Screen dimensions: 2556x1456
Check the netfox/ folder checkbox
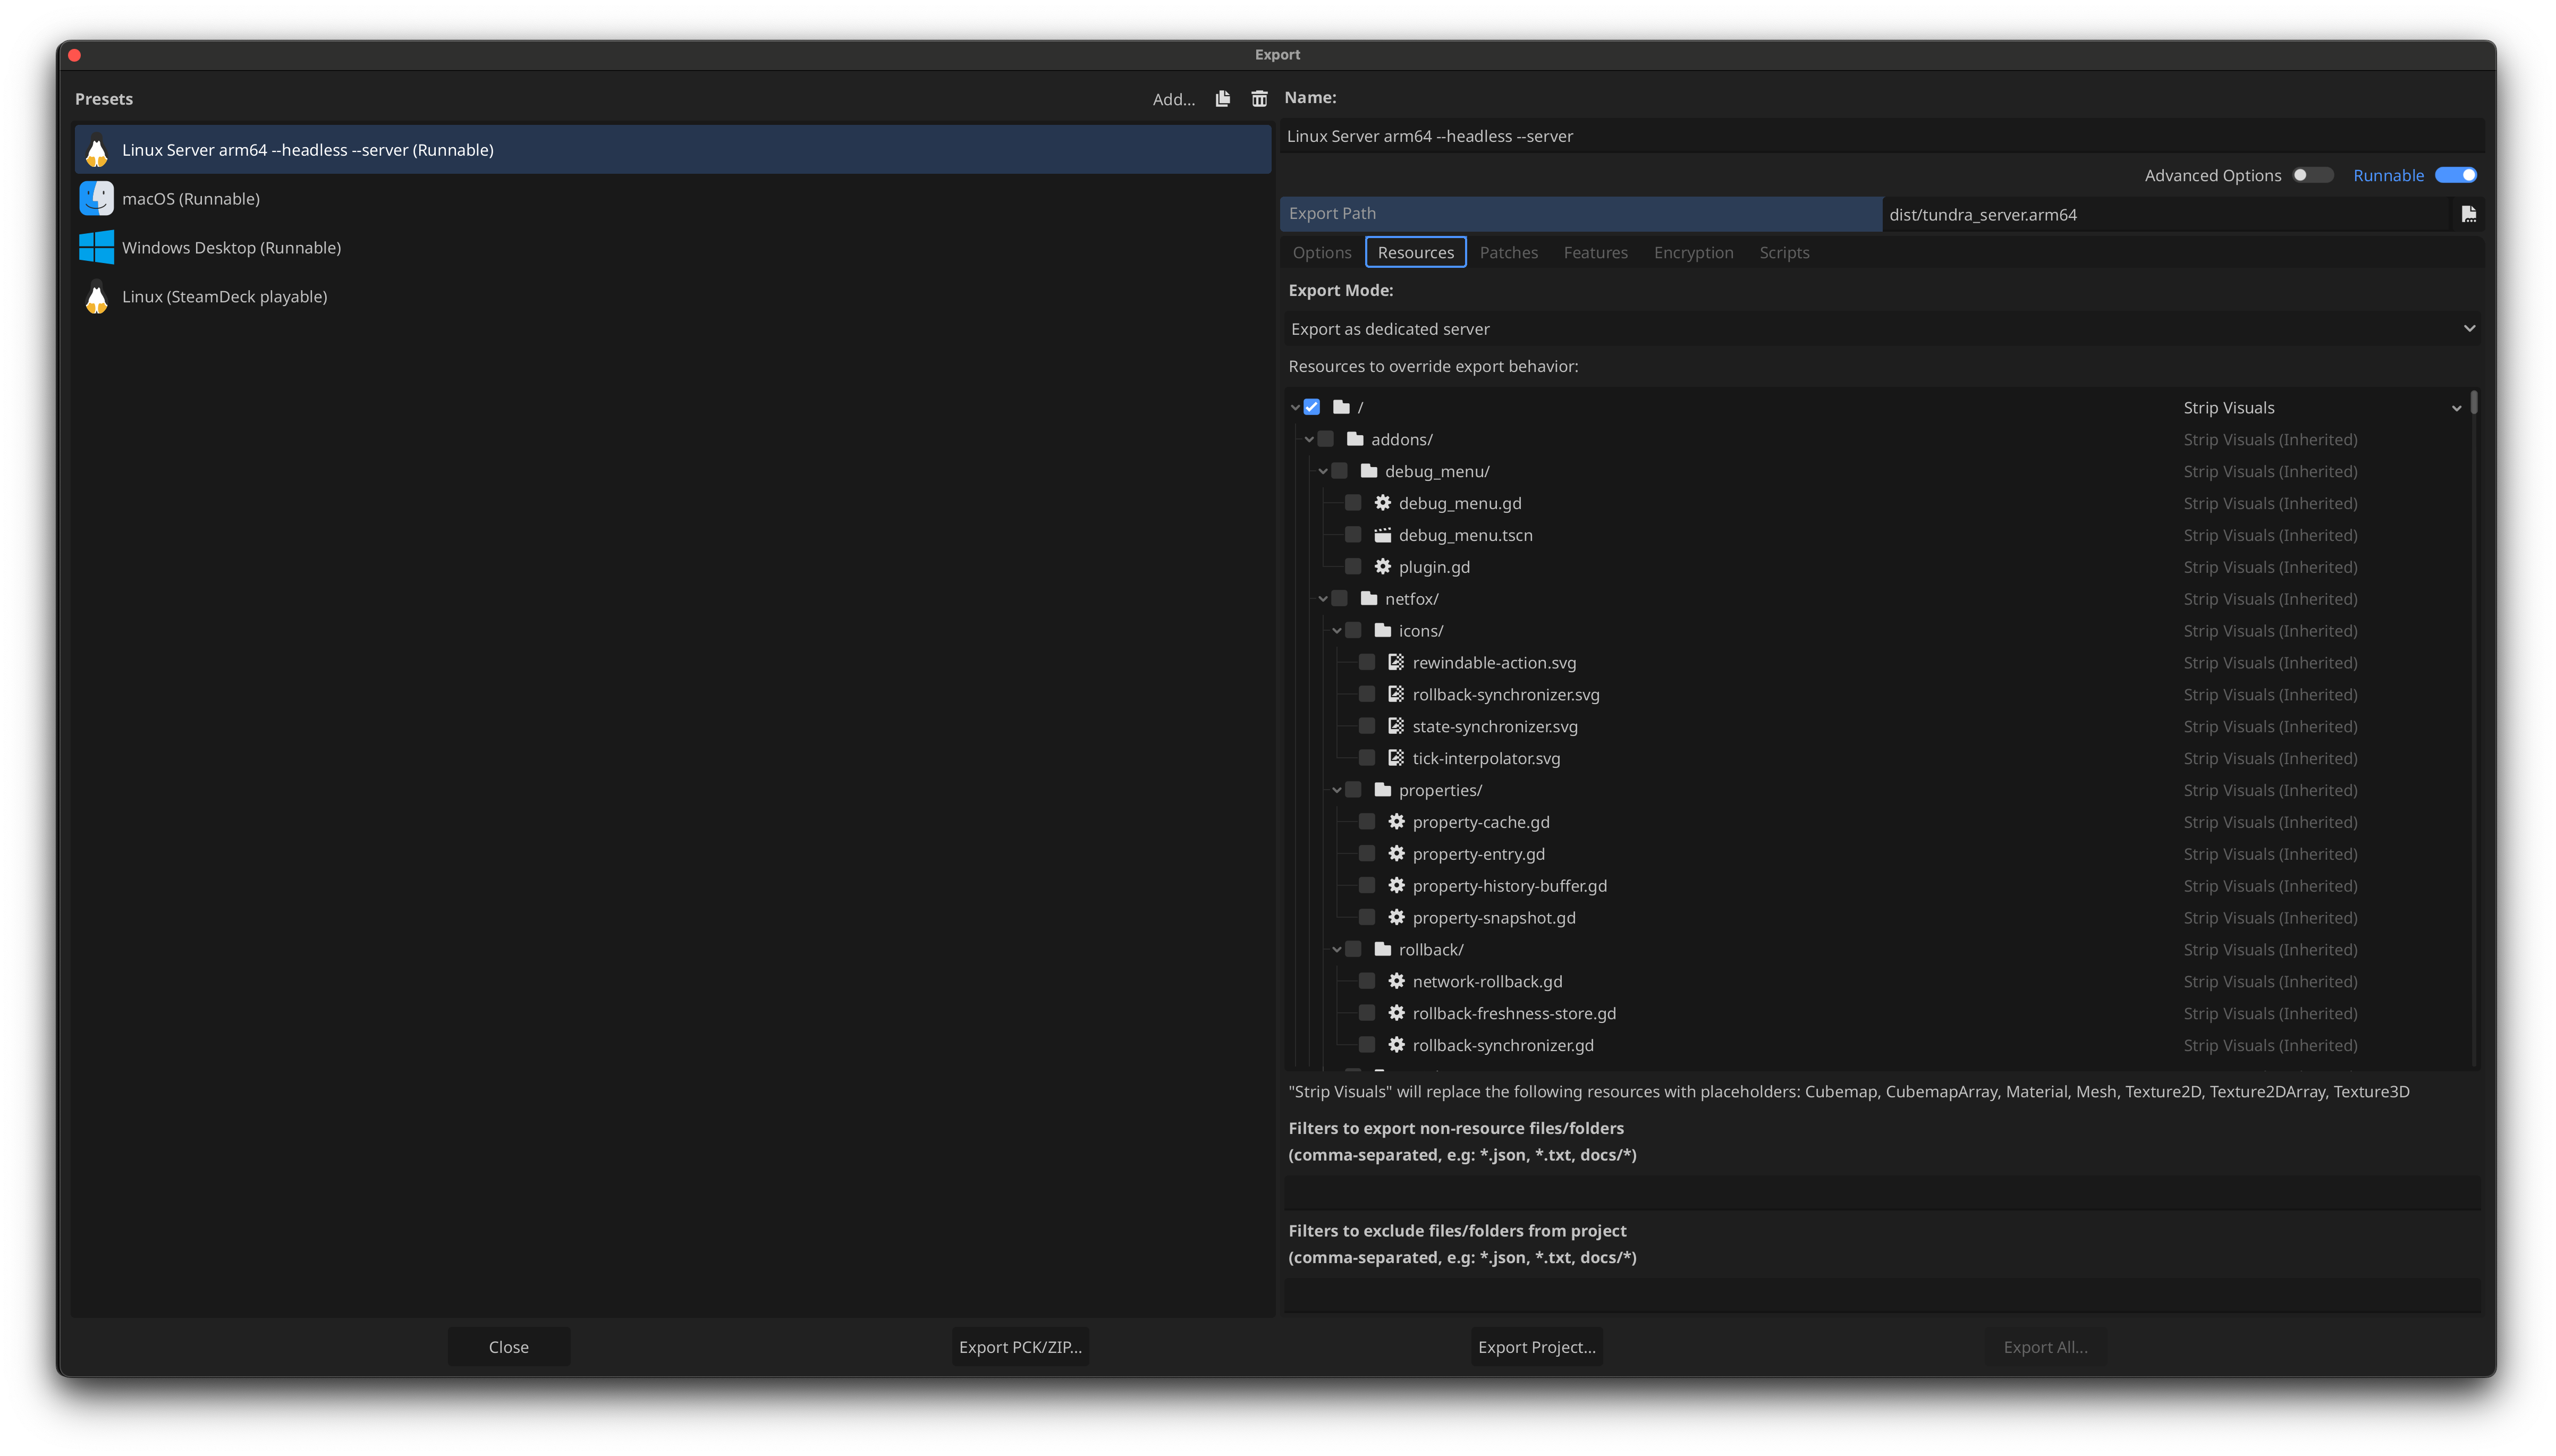[1339, 599]
